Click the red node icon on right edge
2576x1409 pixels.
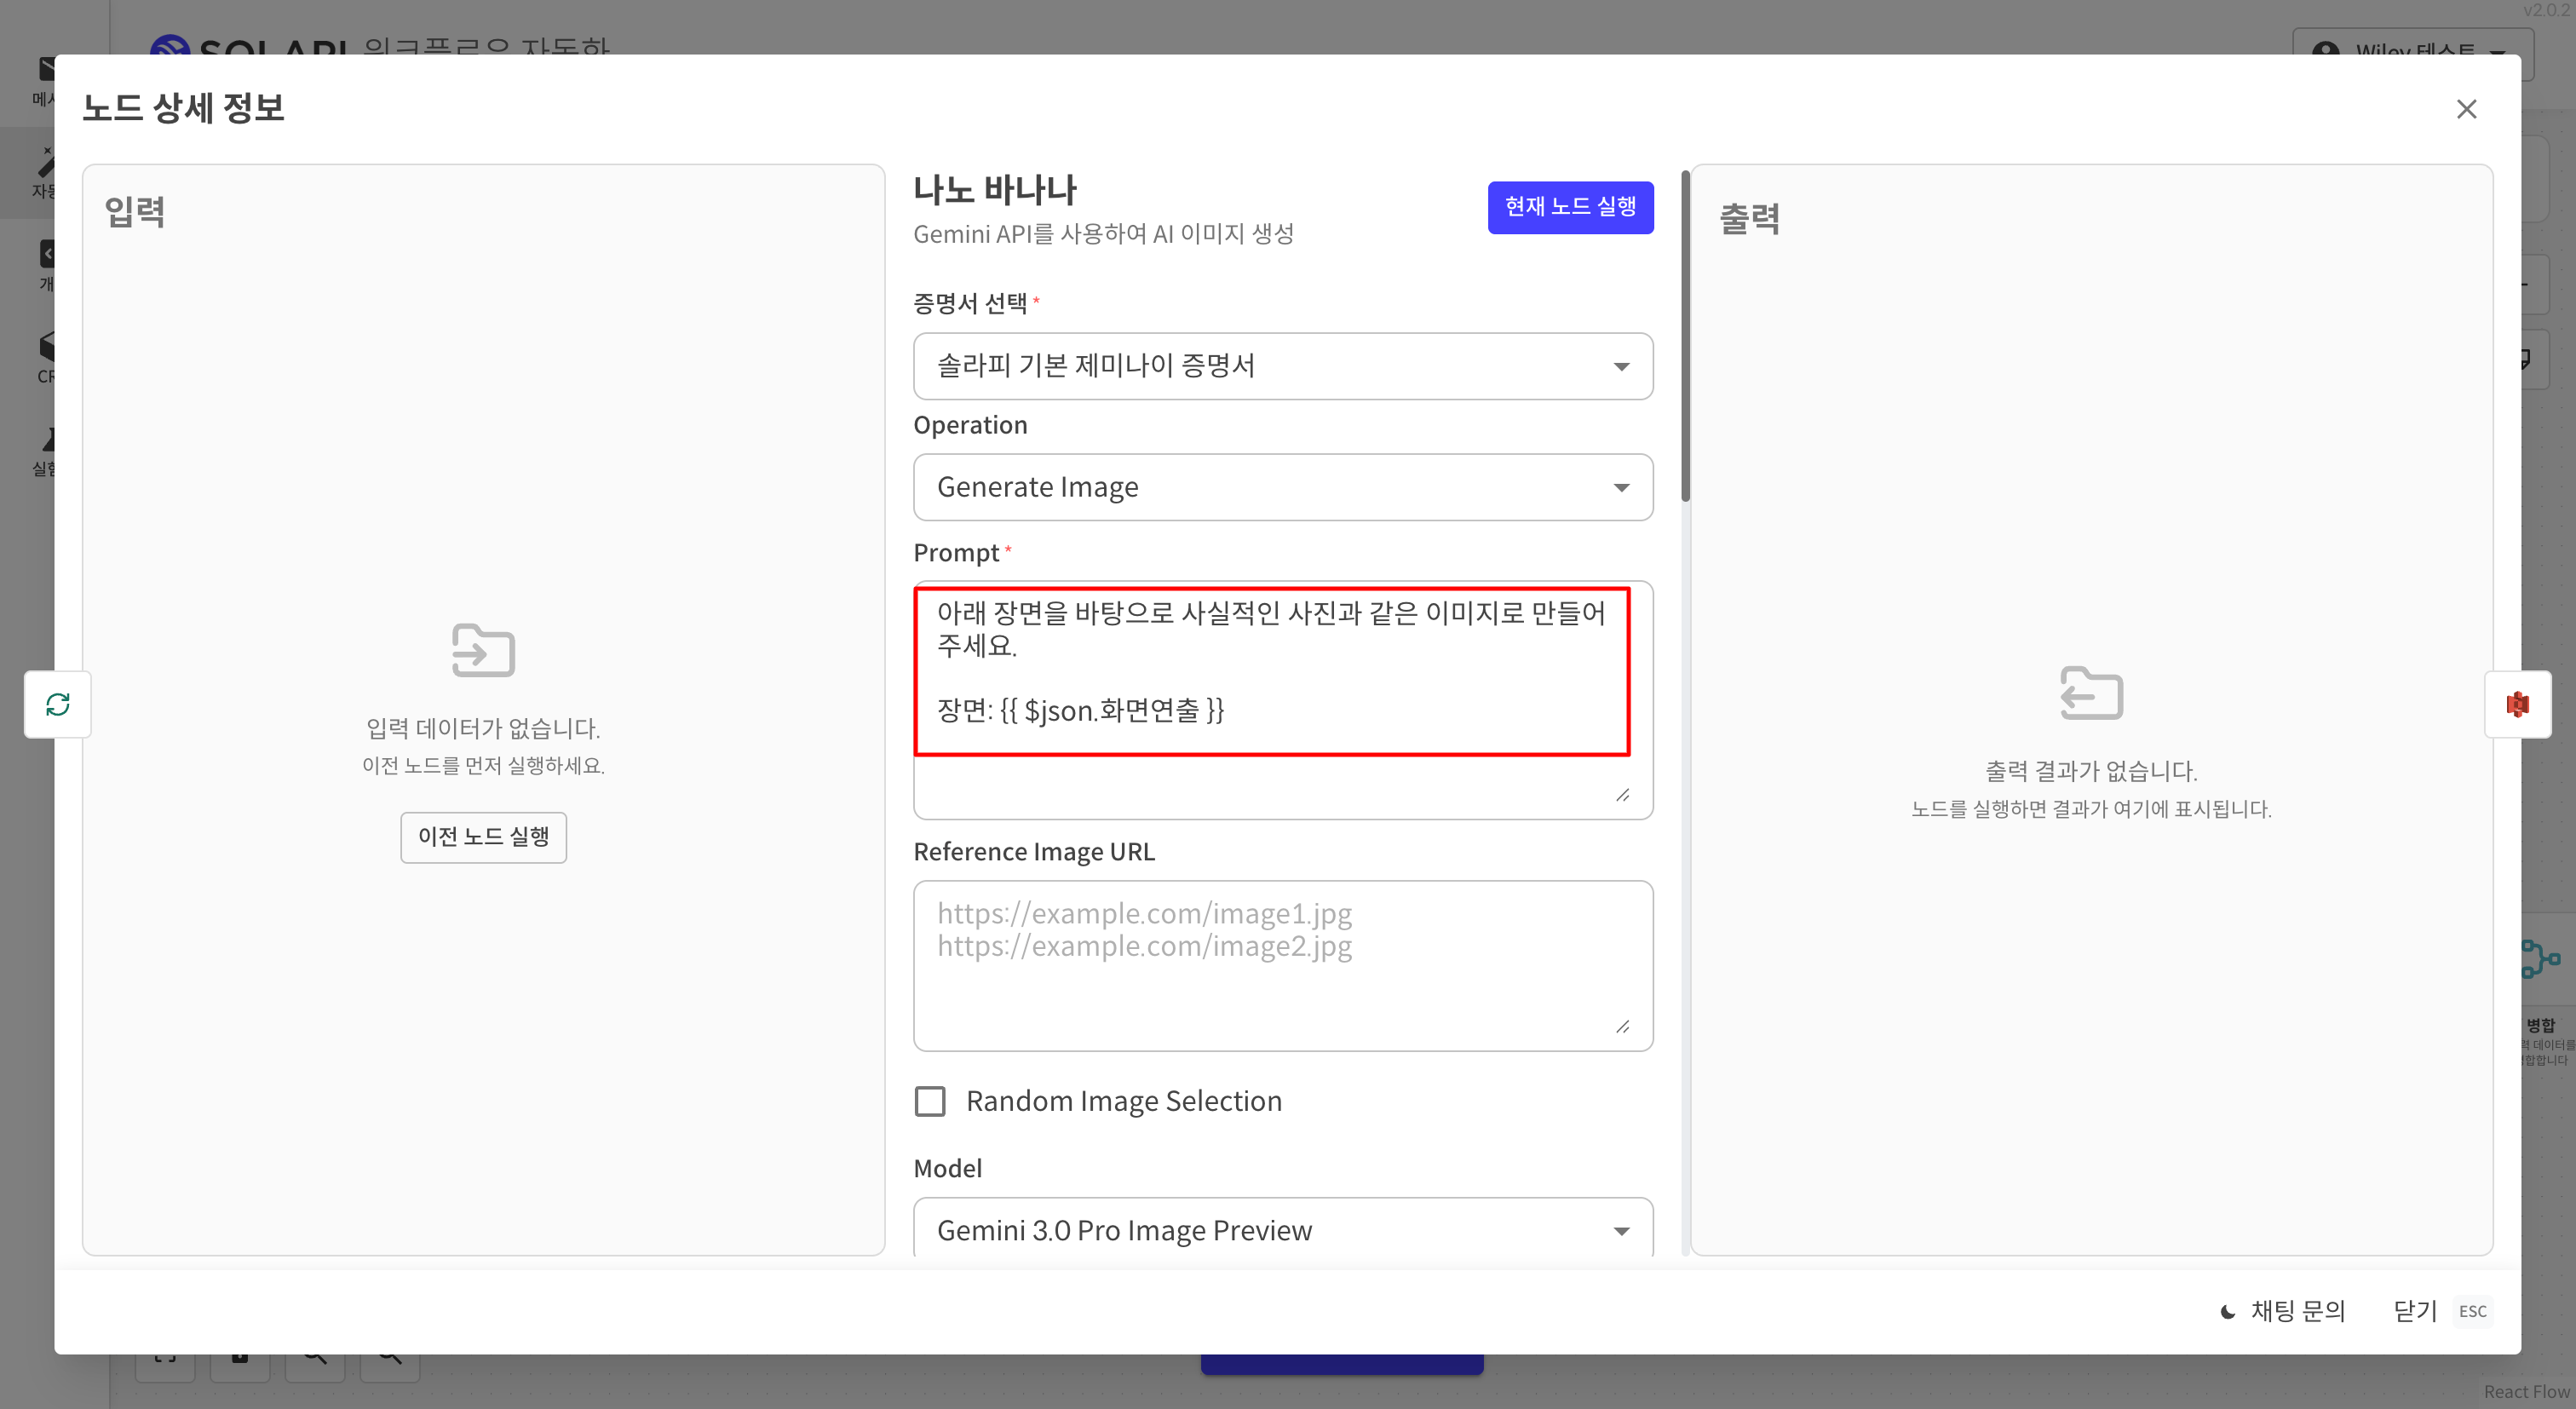point(2517,704)
